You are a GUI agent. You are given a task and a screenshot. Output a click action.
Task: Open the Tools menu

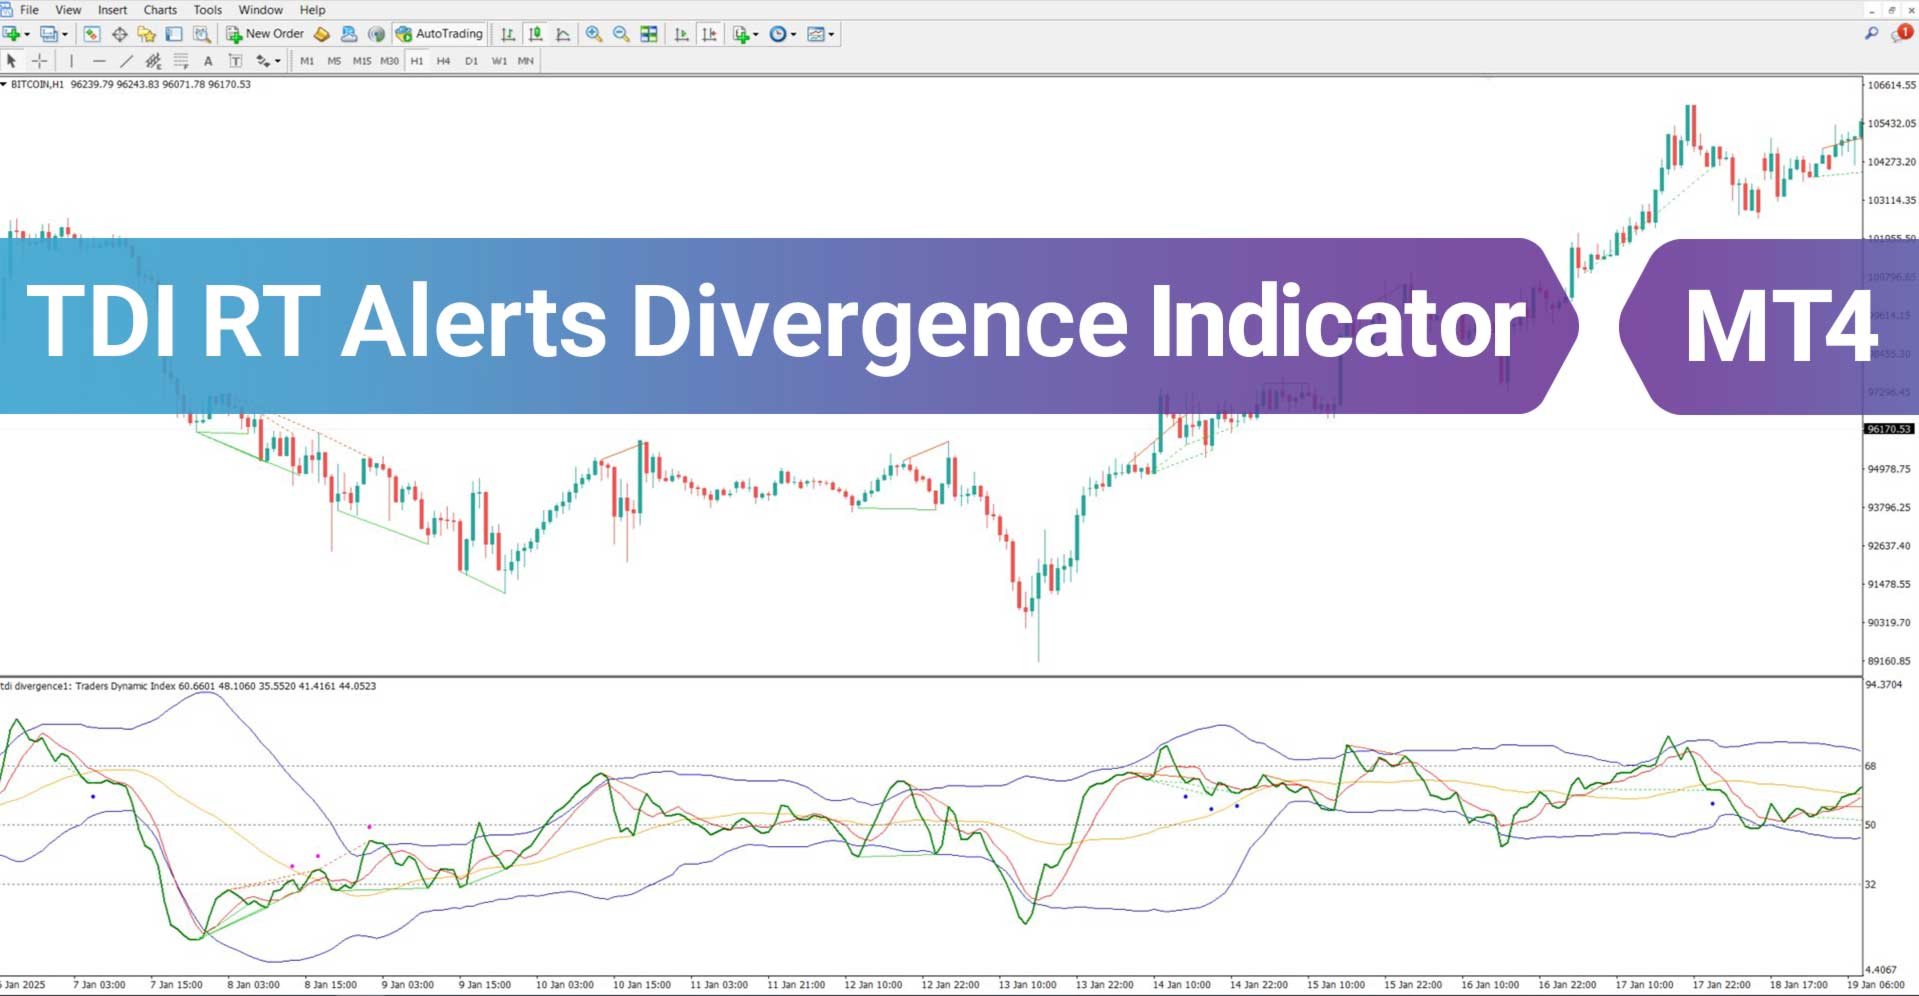coord(207,10)
